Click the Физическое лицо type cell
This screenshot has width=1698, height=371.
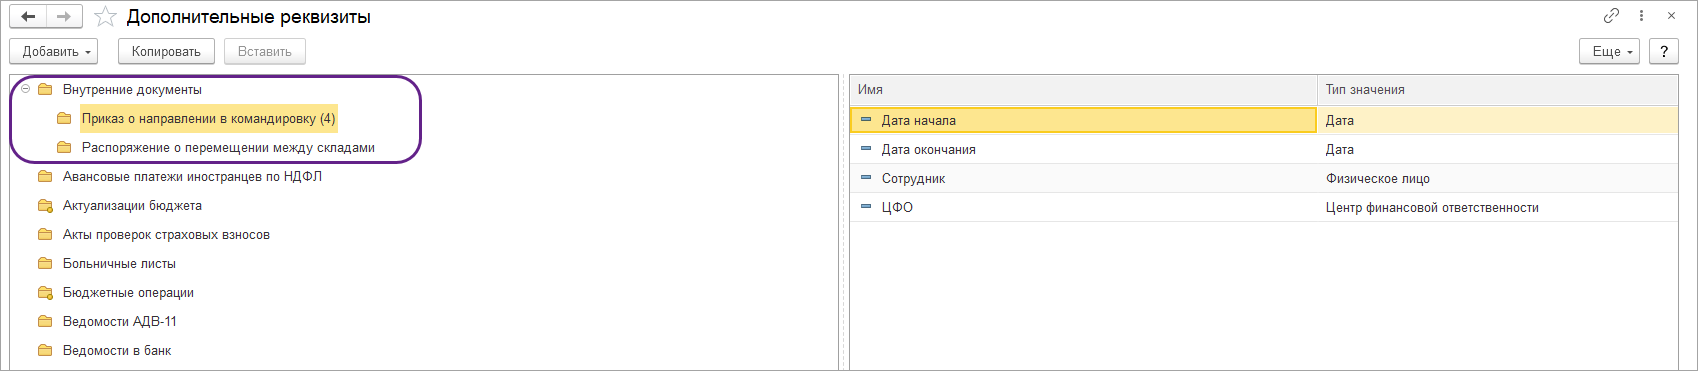point(1497,178)
